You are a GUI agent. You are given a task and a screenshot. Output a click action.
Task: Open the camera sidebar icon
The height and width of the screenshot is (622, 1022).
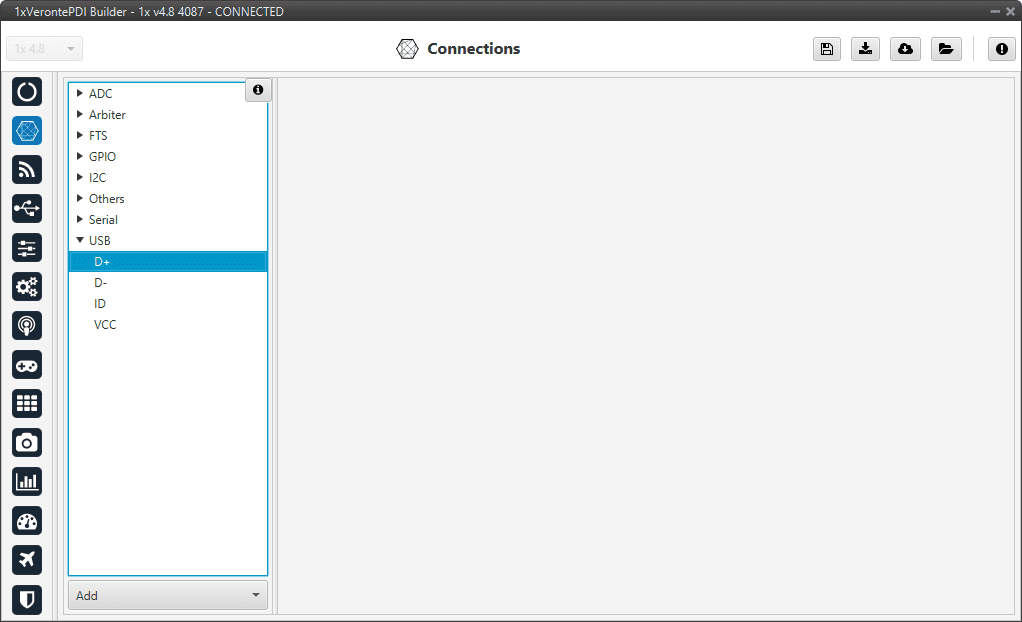click(x=27, y=443)
